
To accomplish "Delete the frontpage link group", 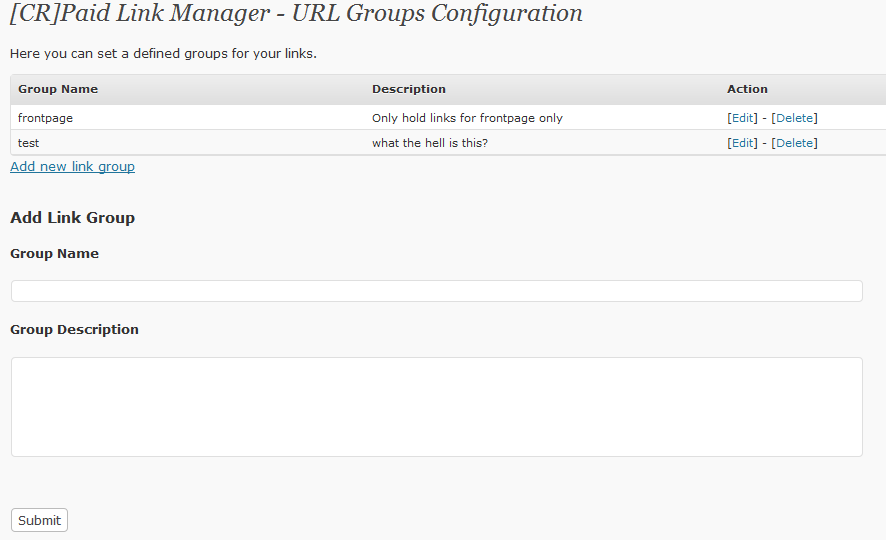I will coord(795,118).
